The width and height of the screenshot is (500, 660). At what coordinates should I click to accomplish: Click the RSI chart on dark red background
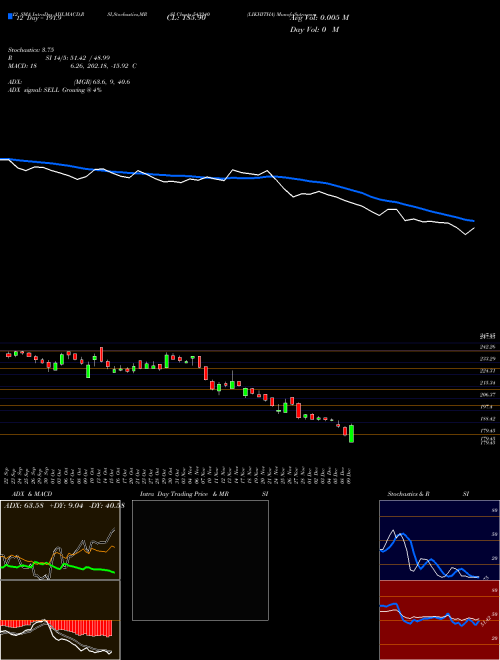click(x=439, y=620)
